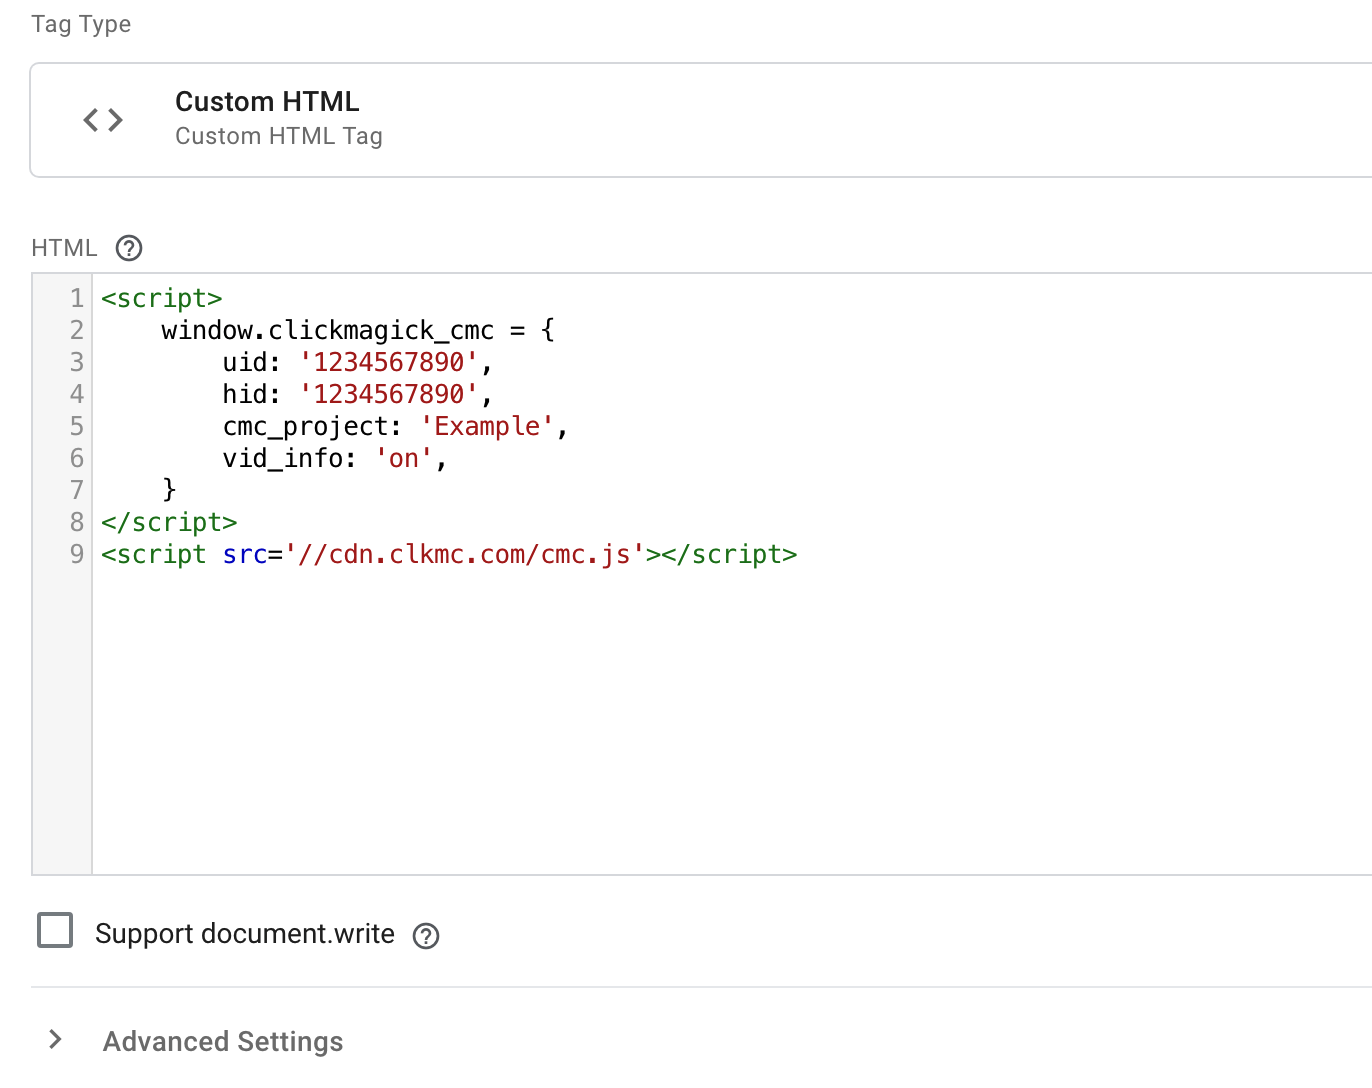
Task: Click the closing script tag on line 8
Action: 169,523
